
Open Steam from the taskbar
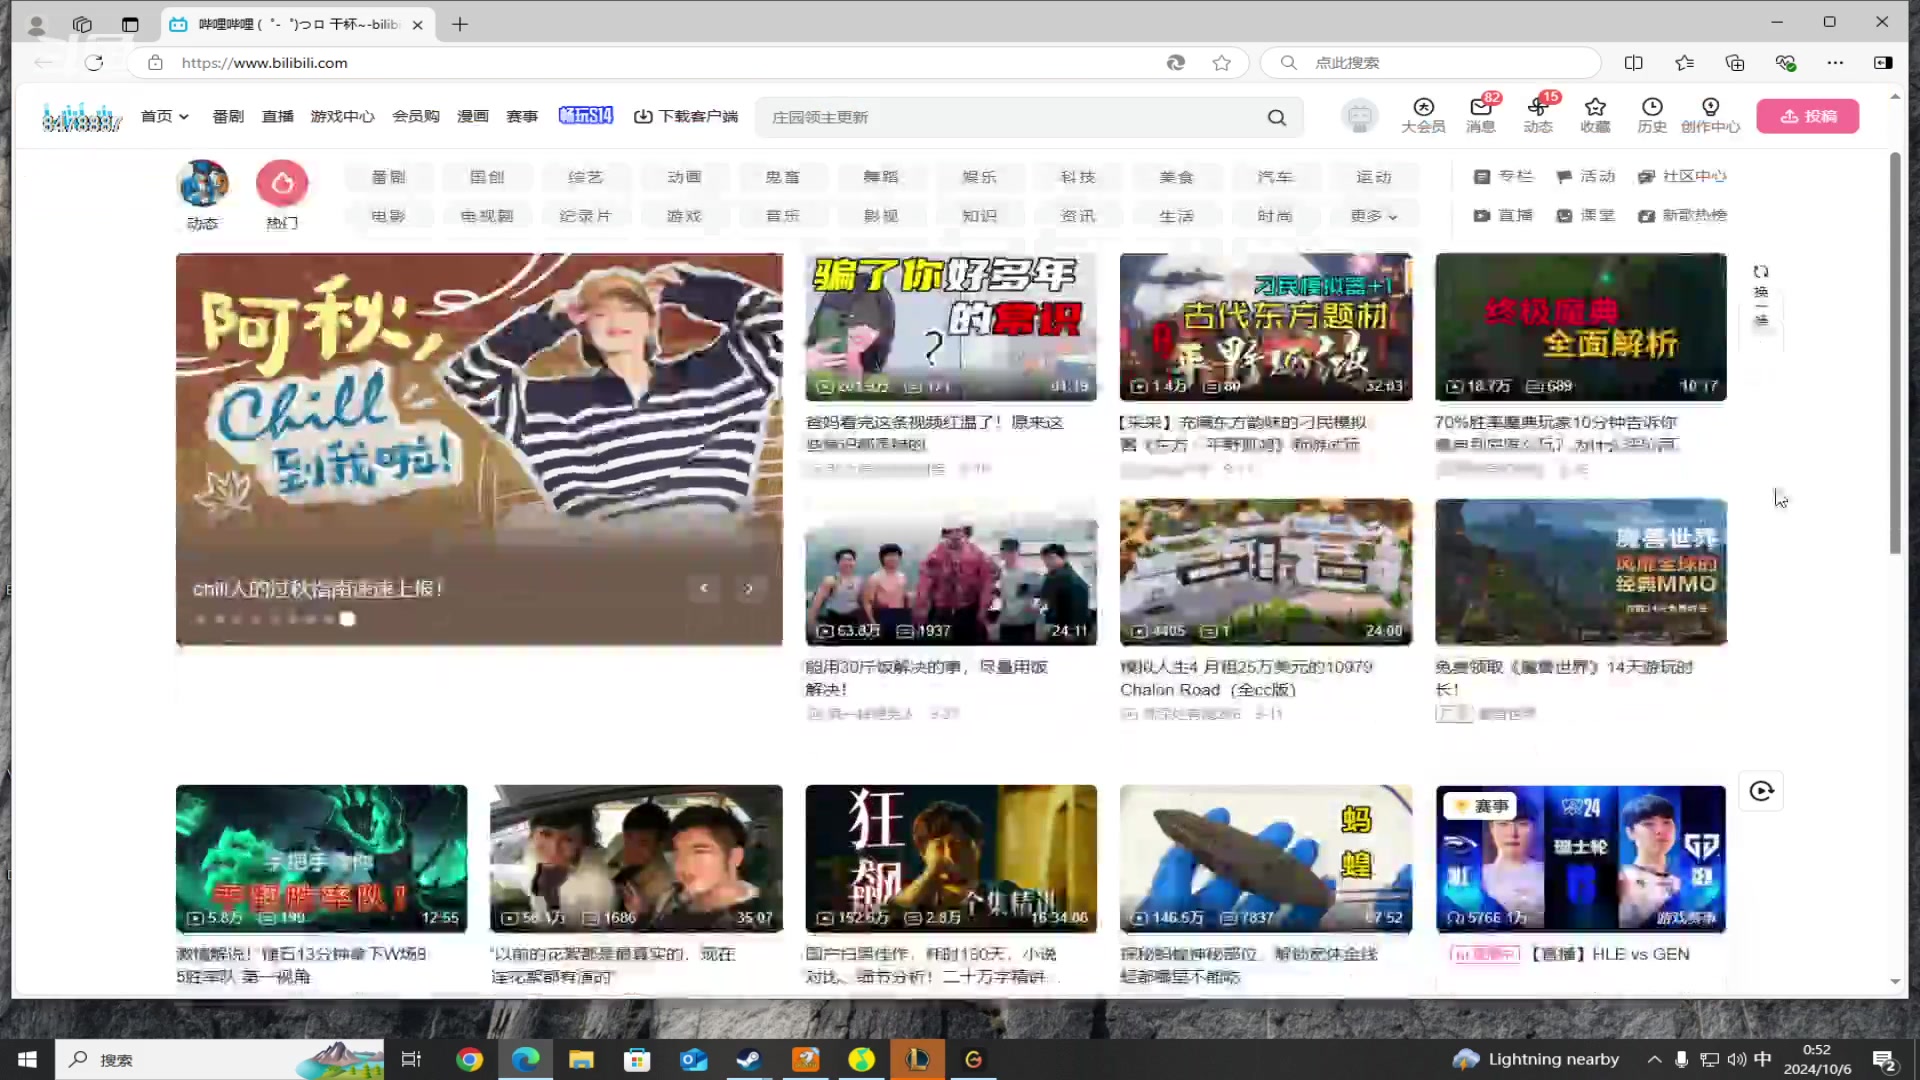(749, 1059)
